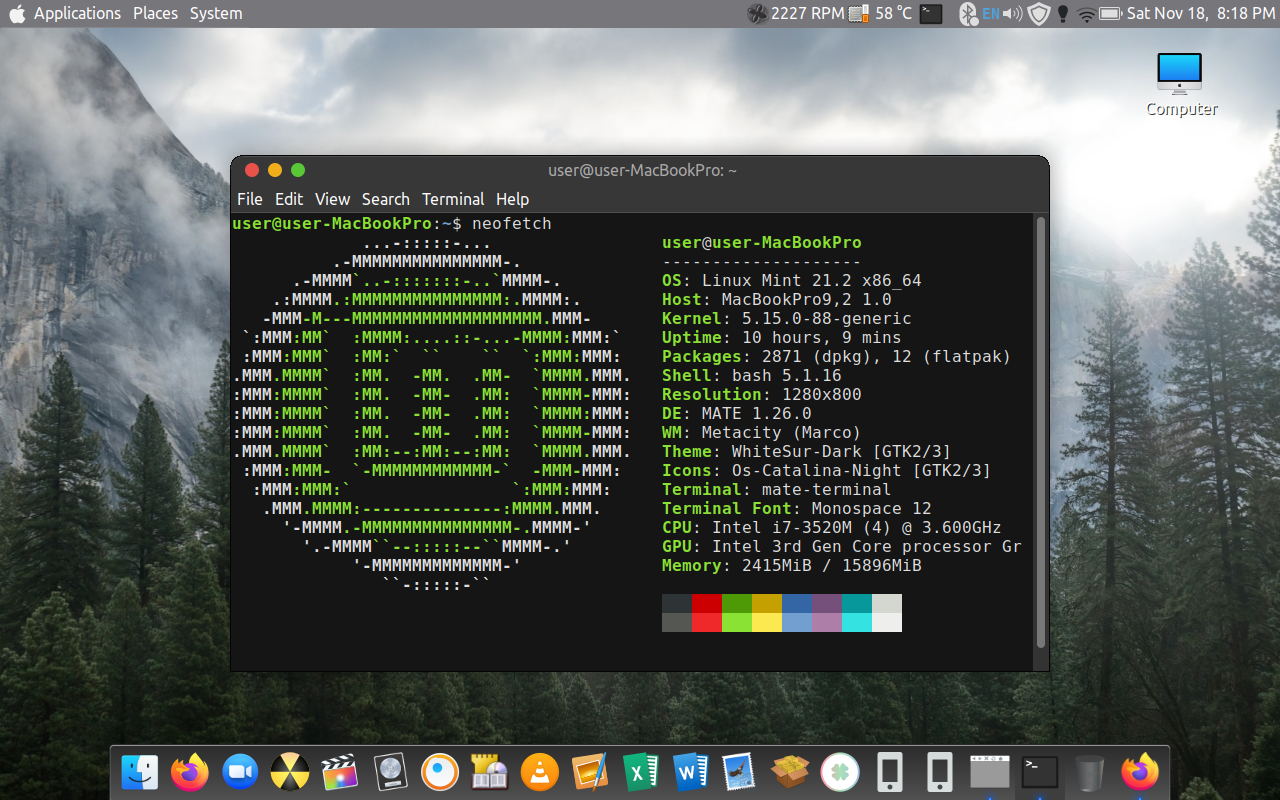Open the cardboard box package dock icon
Viewport: 1280px width, 800px height.
[x=790, y=772]
